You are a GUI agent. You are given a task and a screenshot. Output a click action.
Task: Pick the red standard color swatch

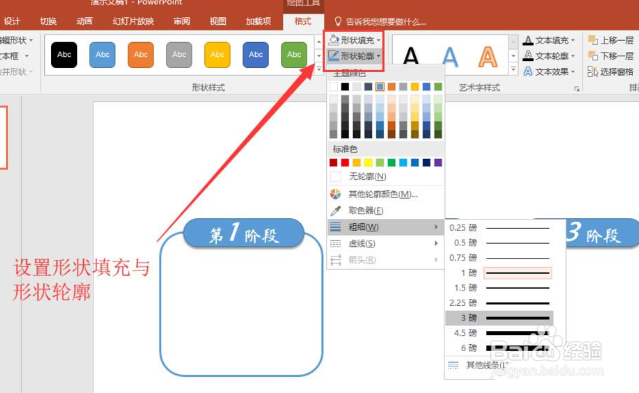pyautogui.click(x=345, y=163)
